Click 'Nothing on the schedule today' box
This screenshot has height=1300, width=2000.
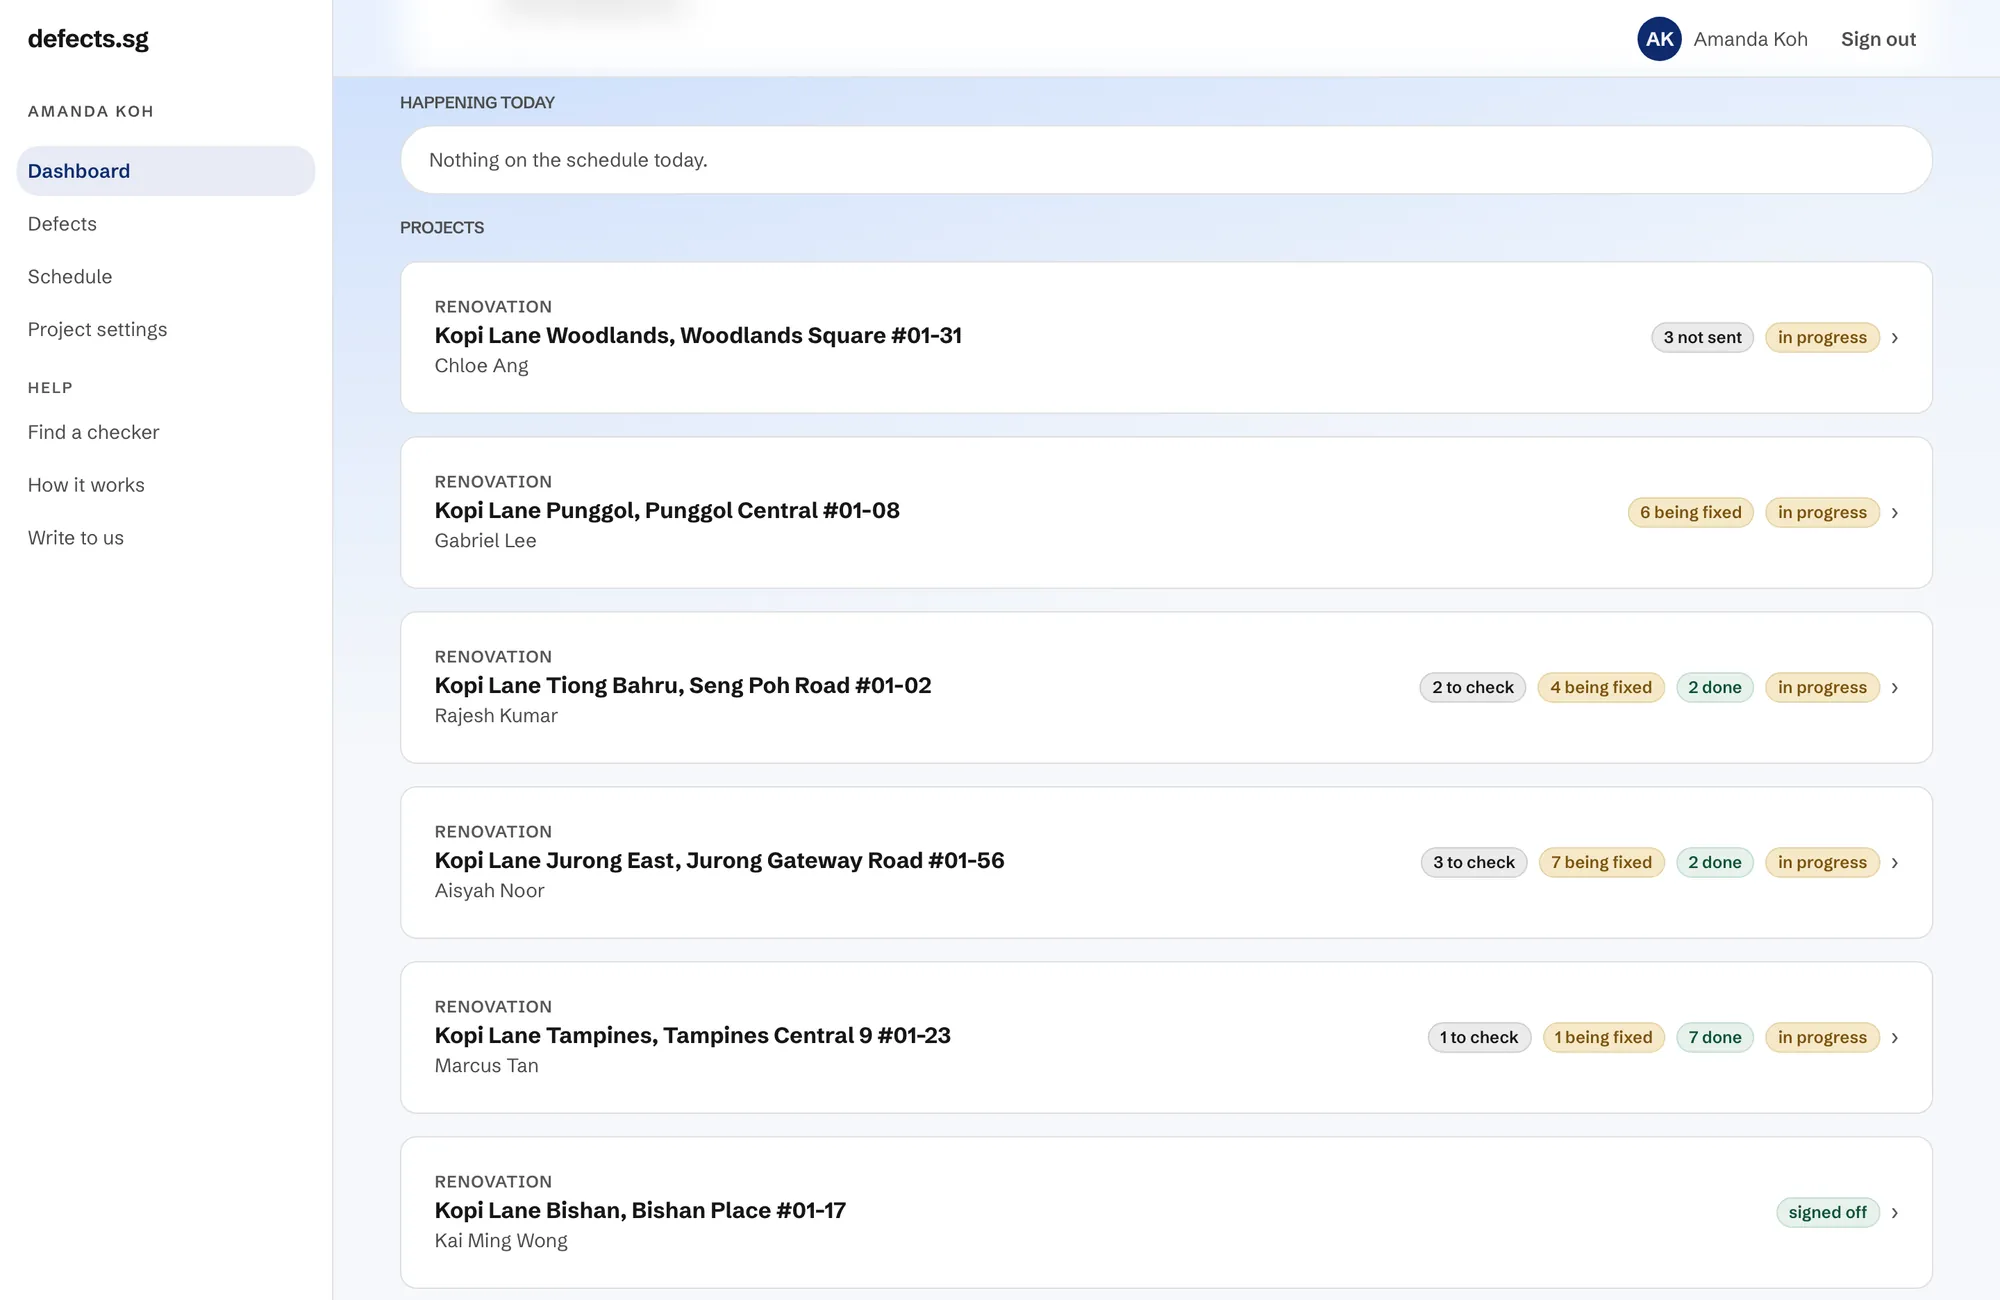[x=1166, y=160]
